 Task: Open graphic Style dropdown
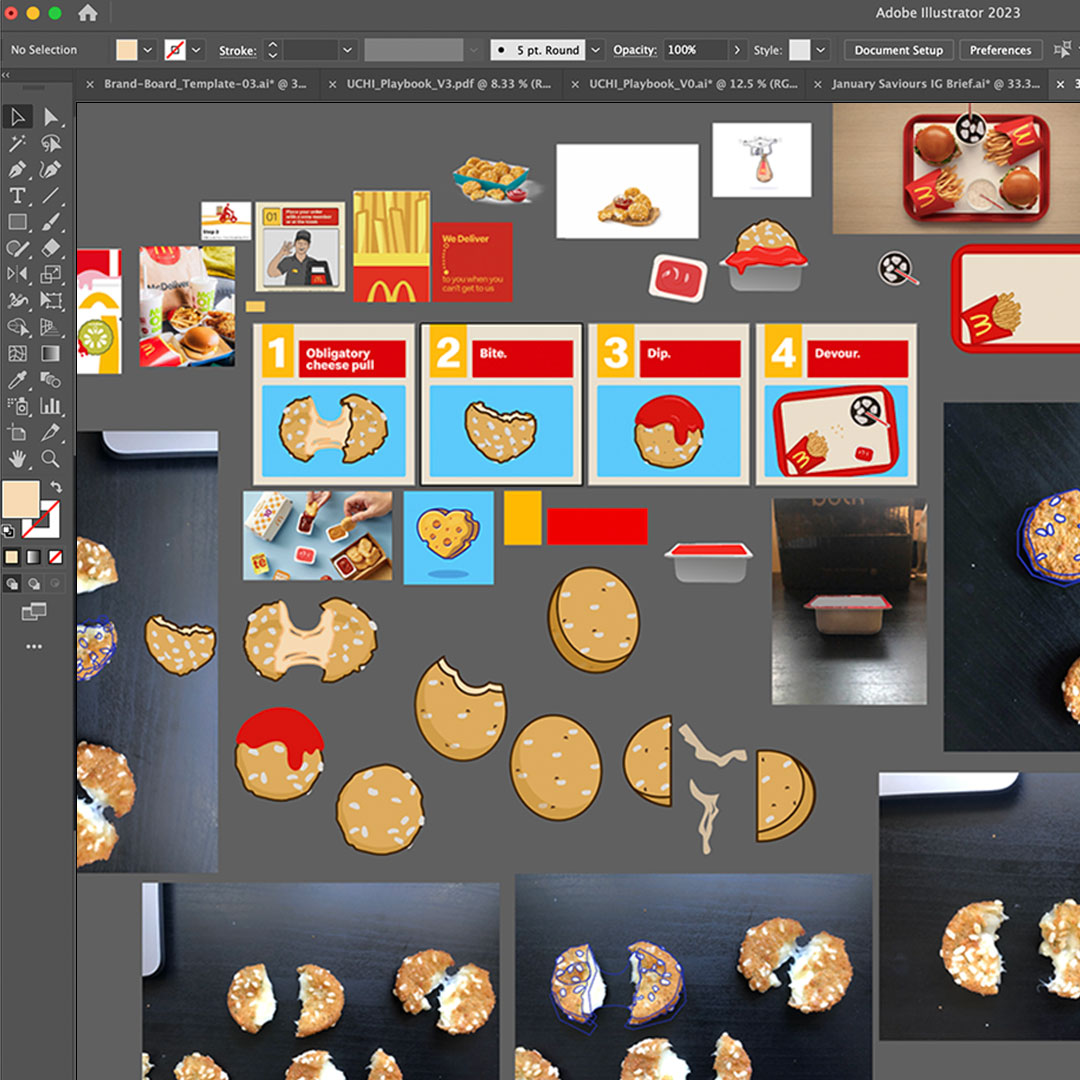point(820,50)
